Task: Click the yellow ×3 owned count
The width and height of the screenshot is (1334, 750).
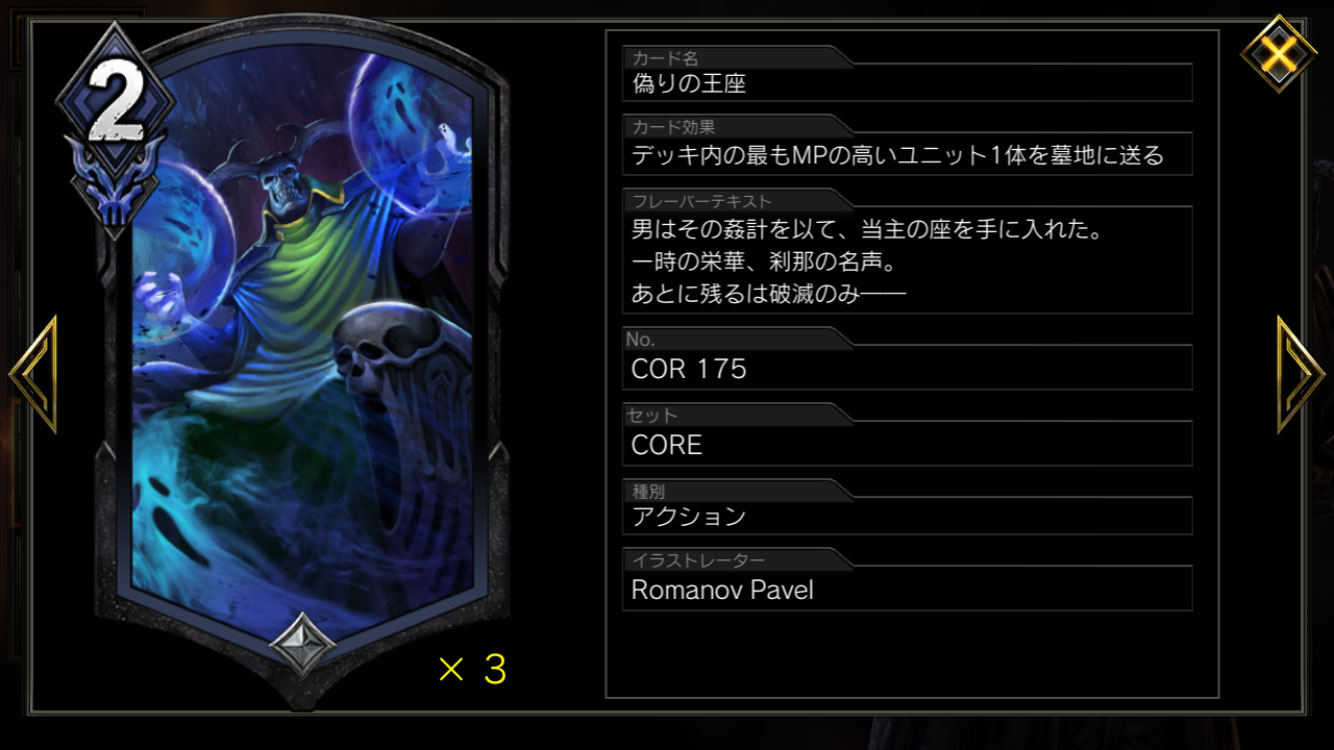Action: coord(472,670)
